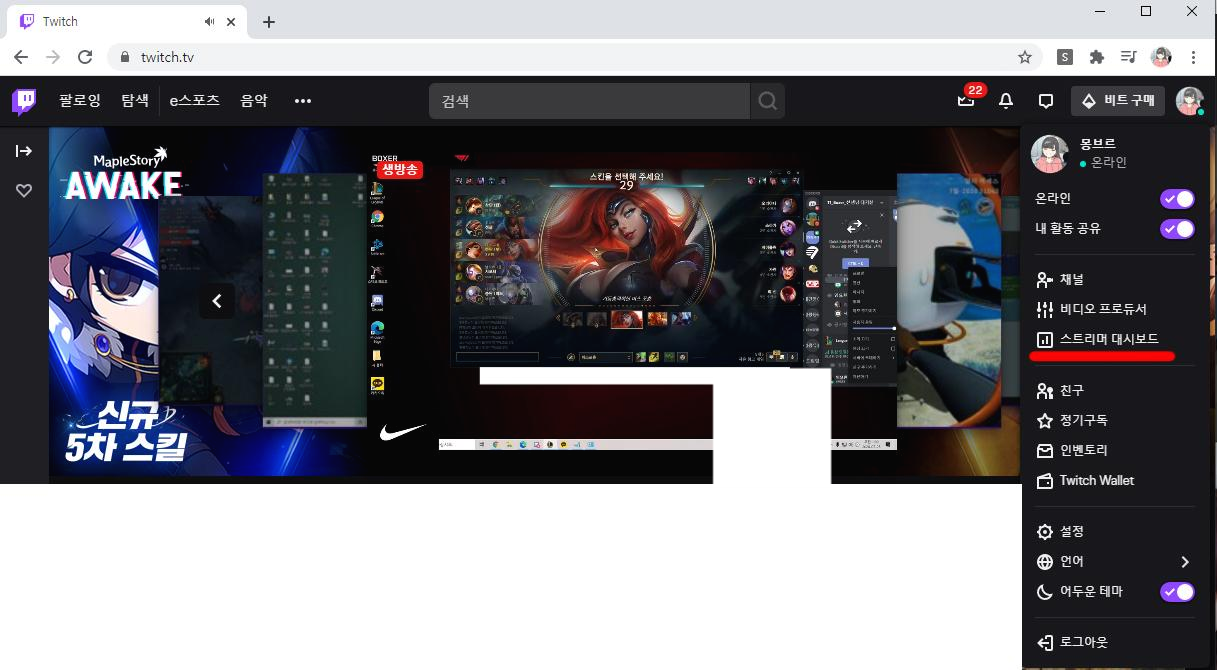Click the 스트리머 대시보드 chart icon
Screen dimensions: 1217x670
click(x=1045, y=340)
